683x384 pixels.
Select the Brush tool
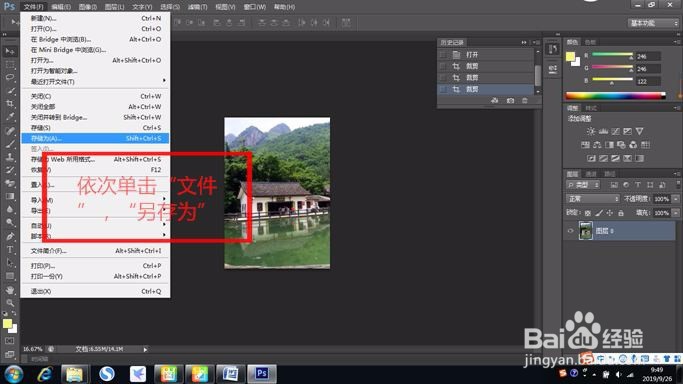click(10, 144)
